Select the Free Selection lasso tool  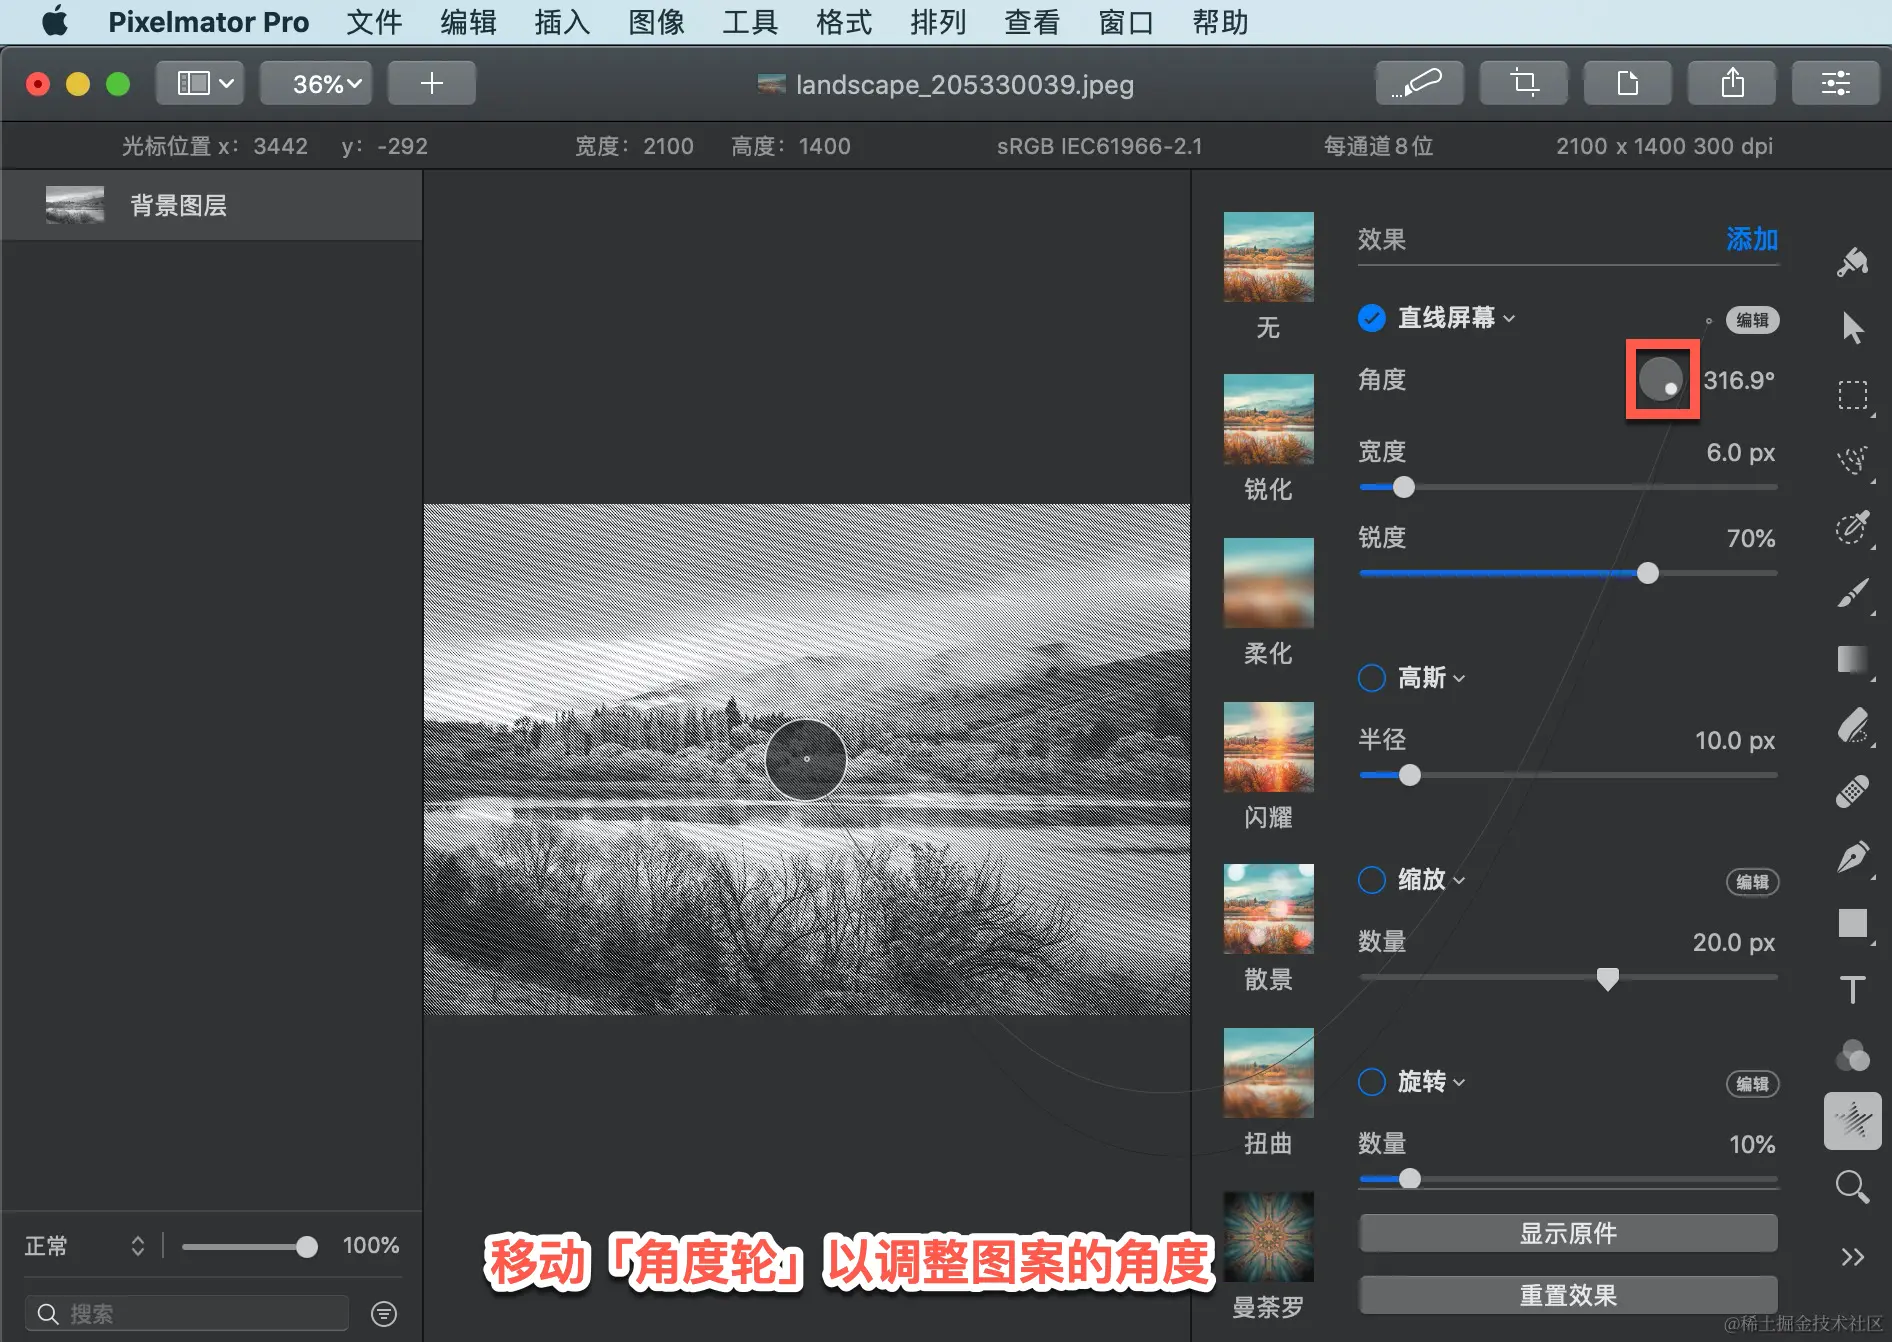(1852, 460)
